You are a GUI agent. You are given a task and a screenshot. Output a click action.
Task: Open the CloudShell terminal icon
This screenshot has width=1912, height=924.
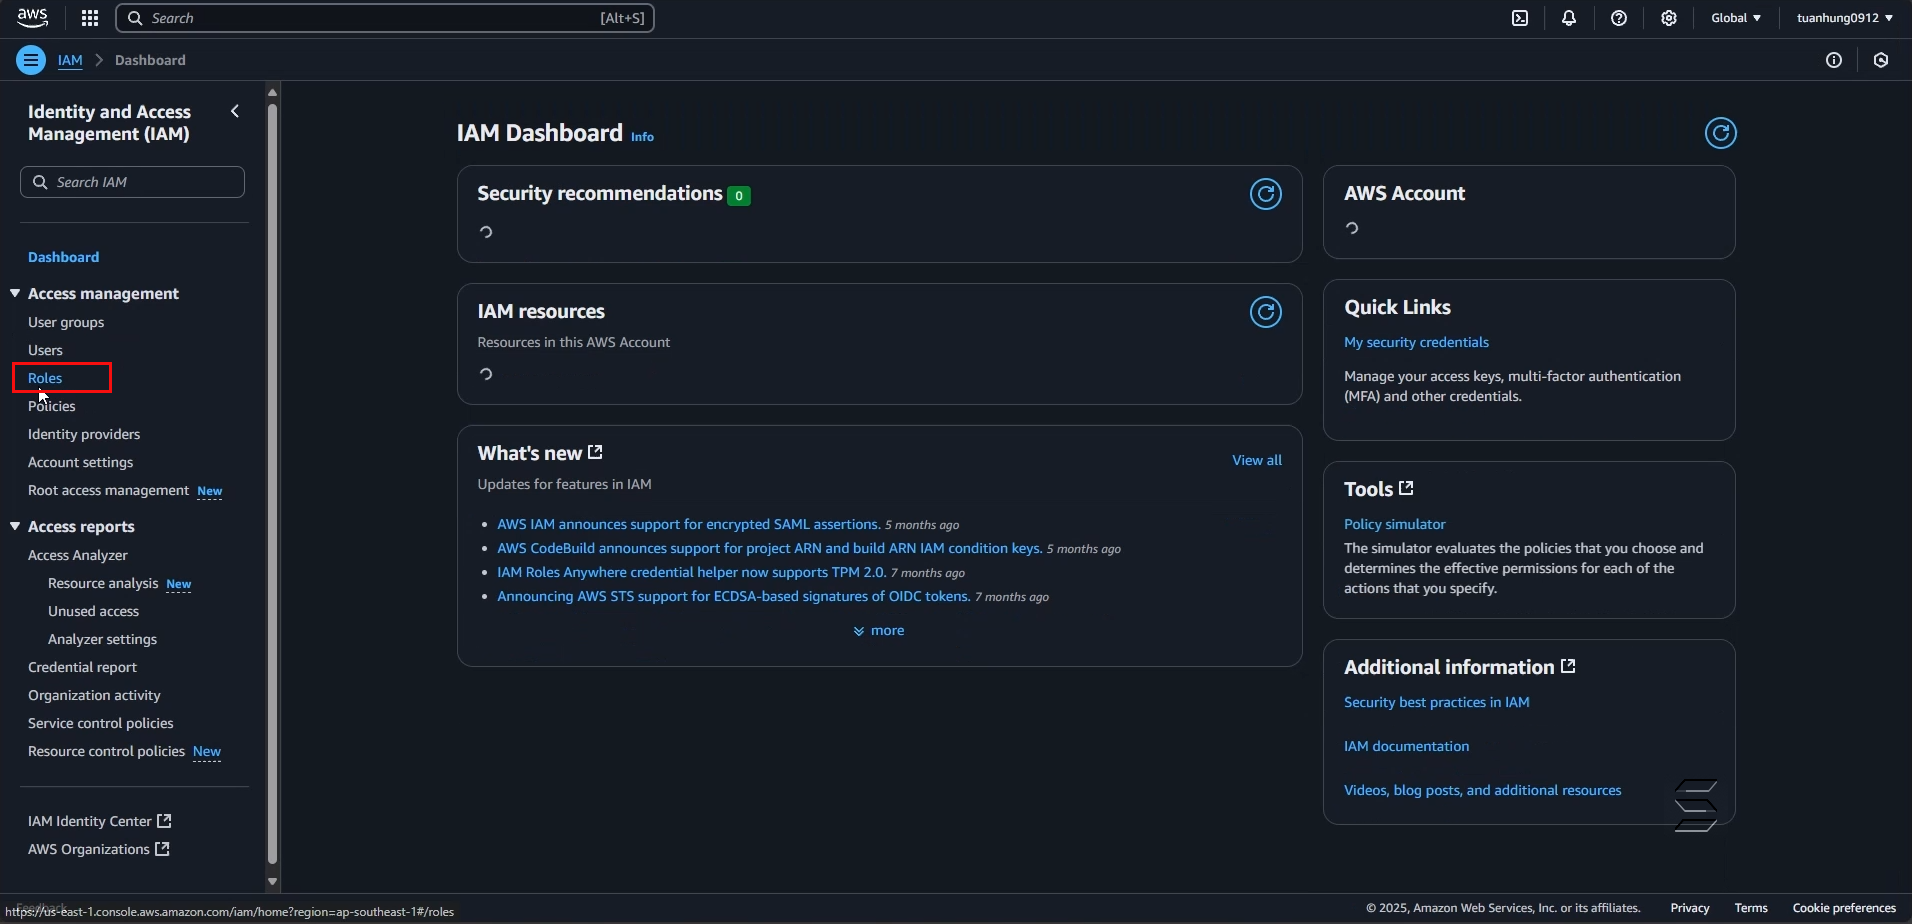tap(1520, 18)
